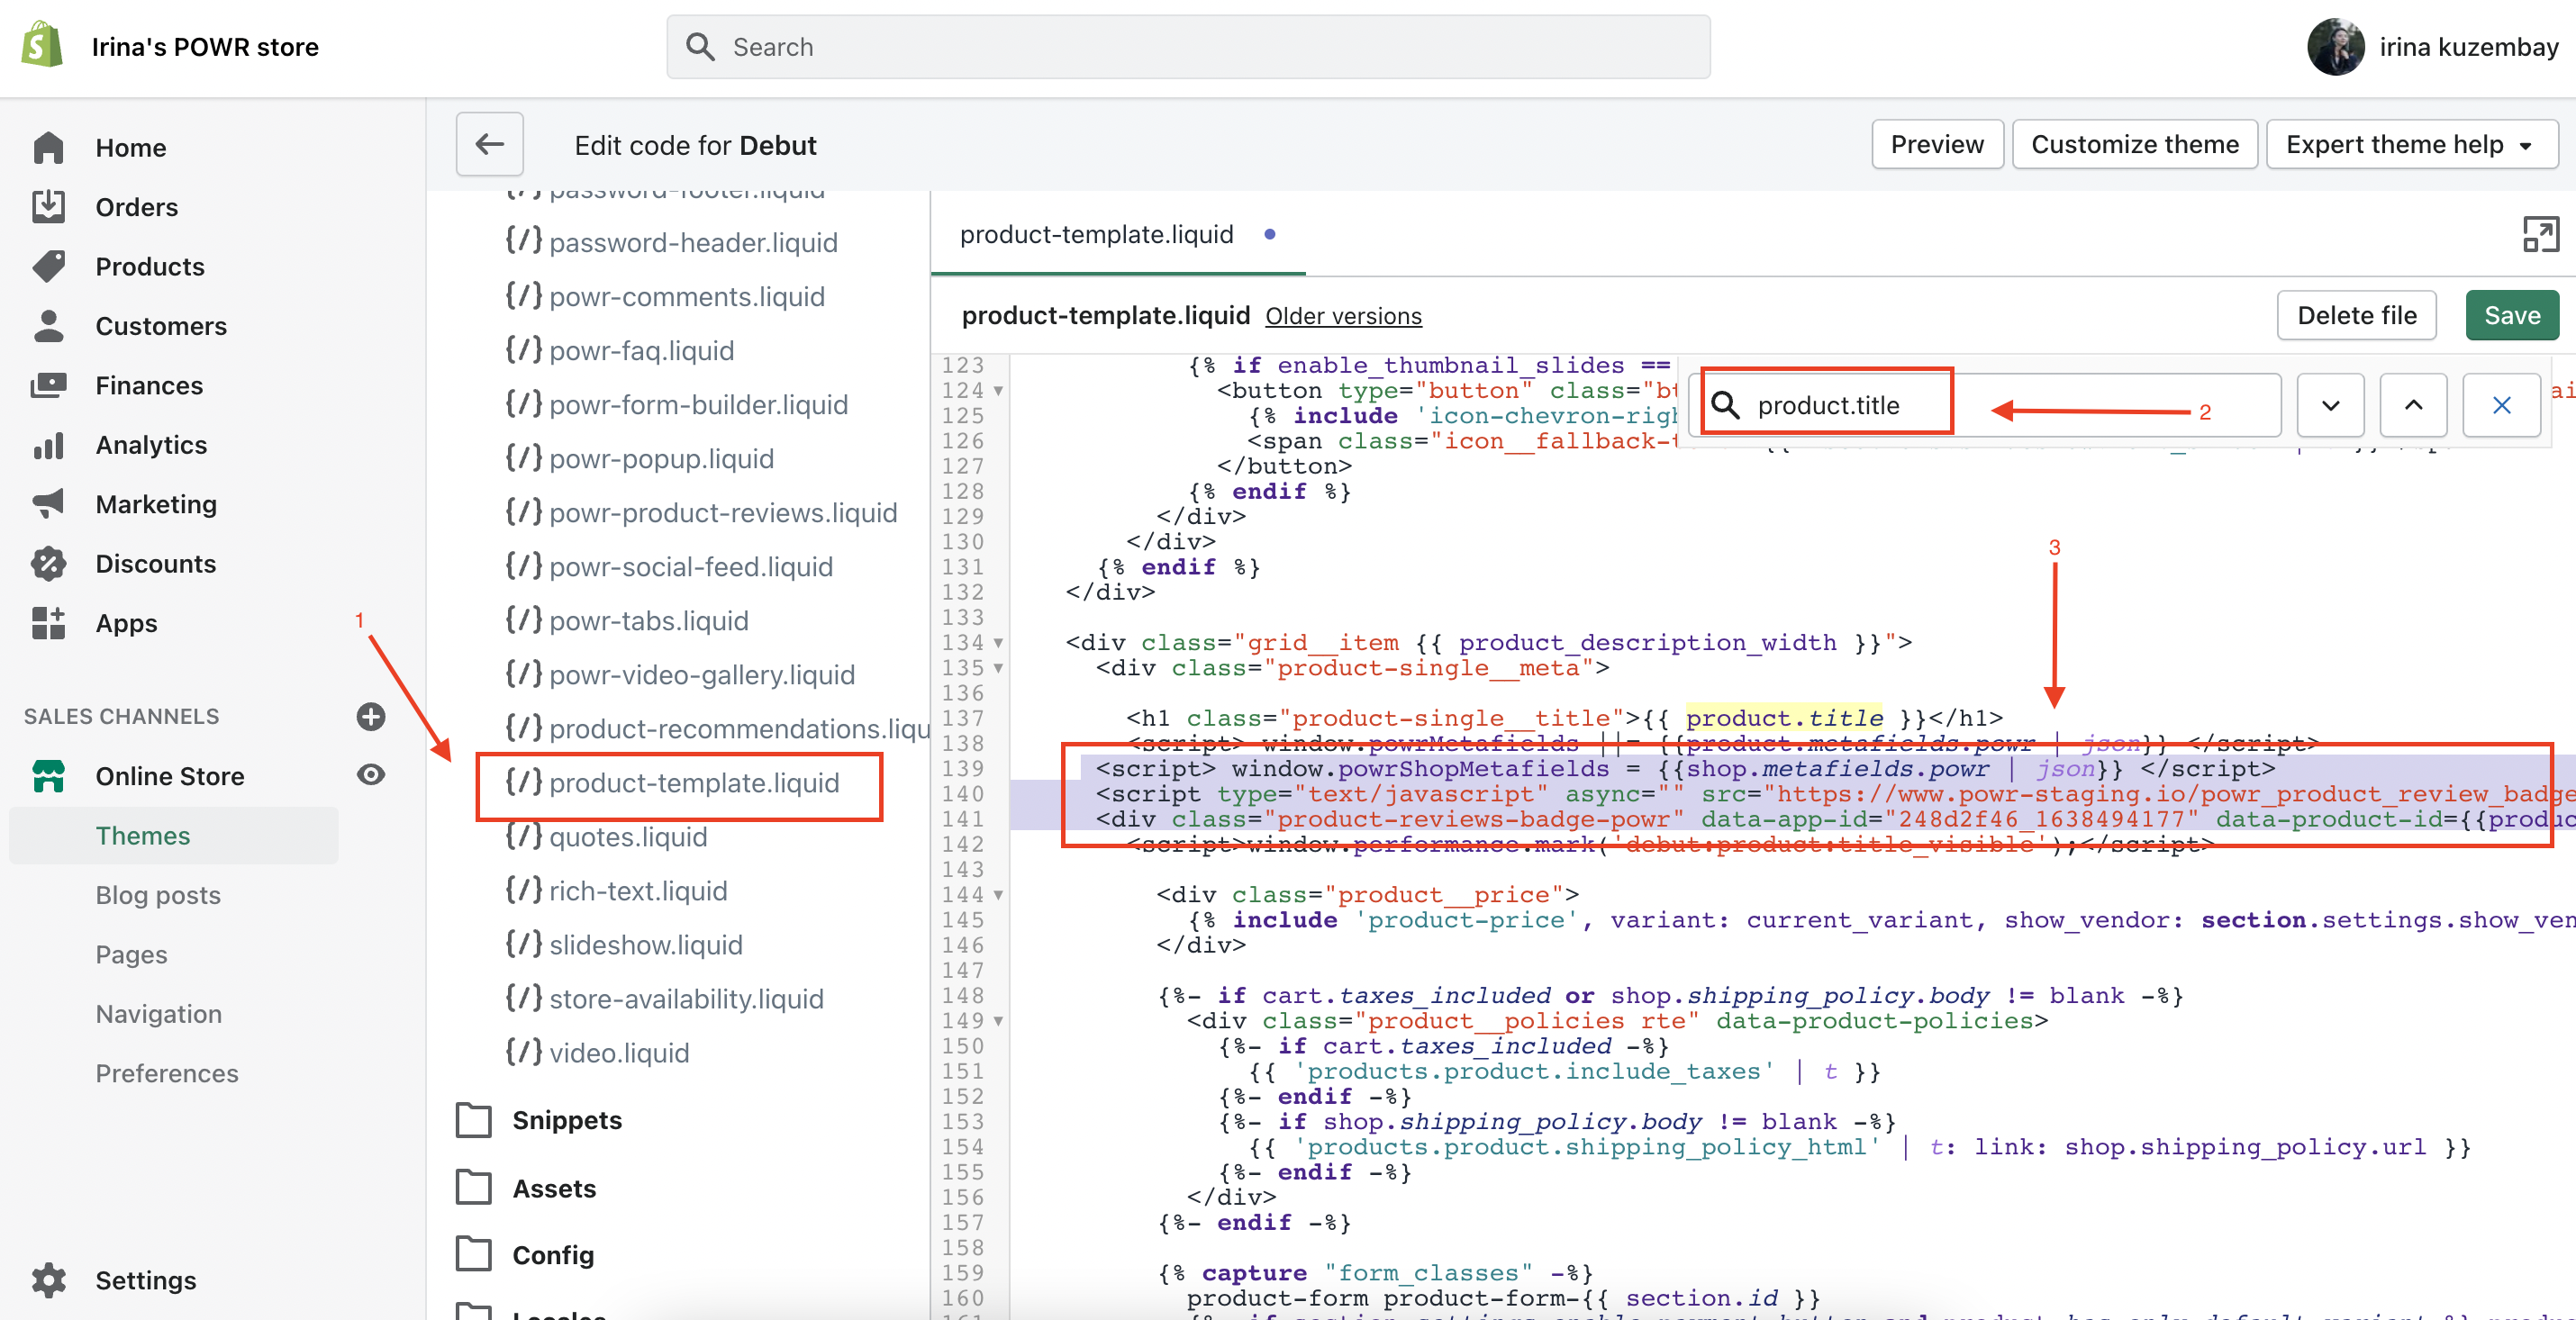
Task: Open powr-video-gallery.liquid file
Action: (x=681, y=674)
